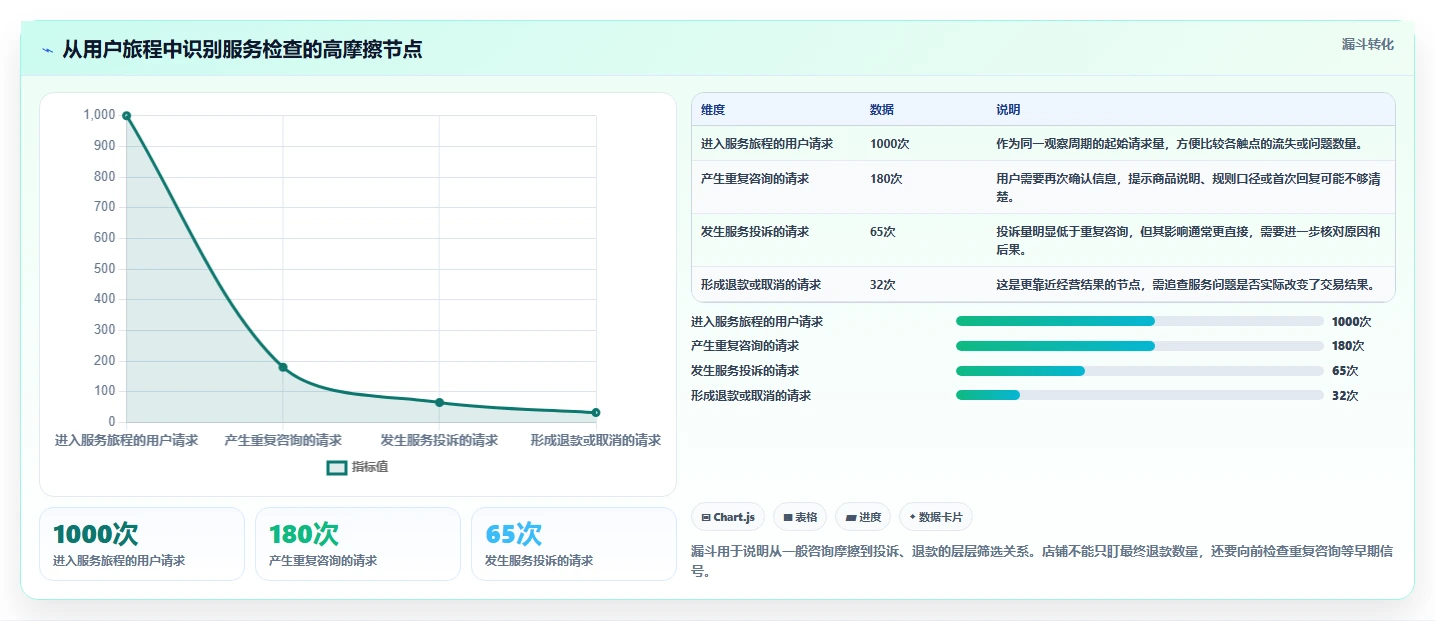Click the chart point for 发生服务投诉的请求

(439, 402)
